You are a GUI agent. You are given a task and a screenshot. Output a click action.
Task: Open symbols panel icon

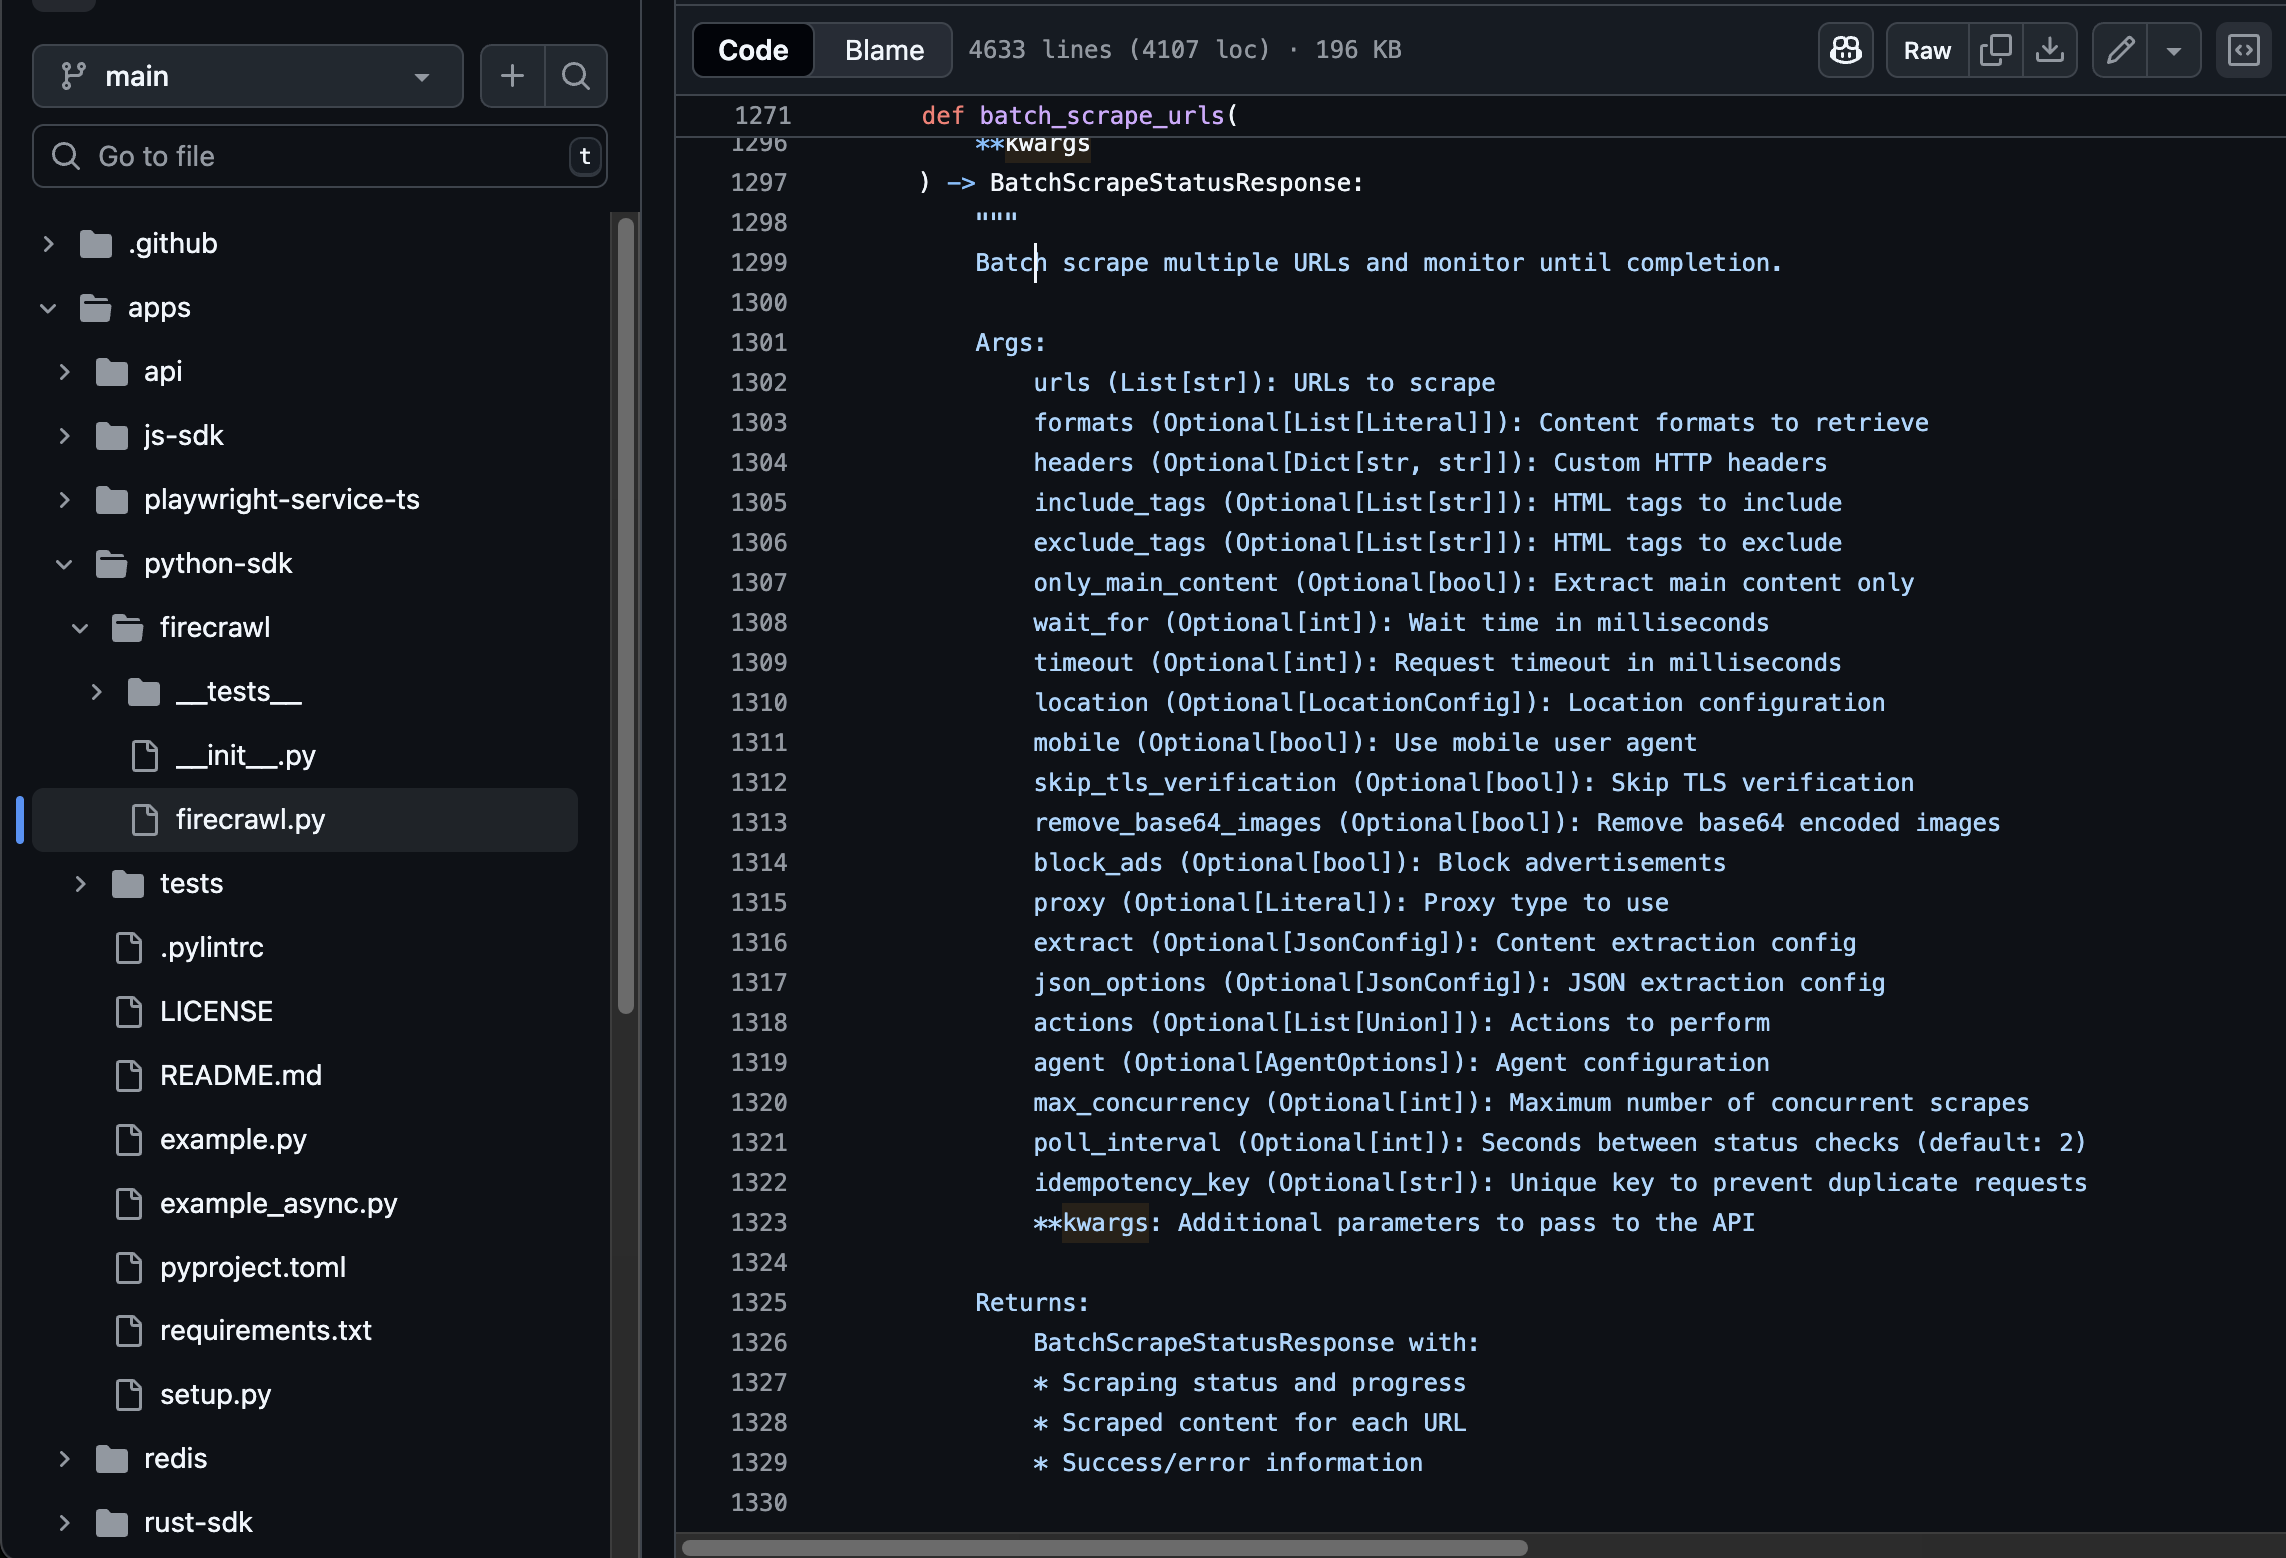2243,50
